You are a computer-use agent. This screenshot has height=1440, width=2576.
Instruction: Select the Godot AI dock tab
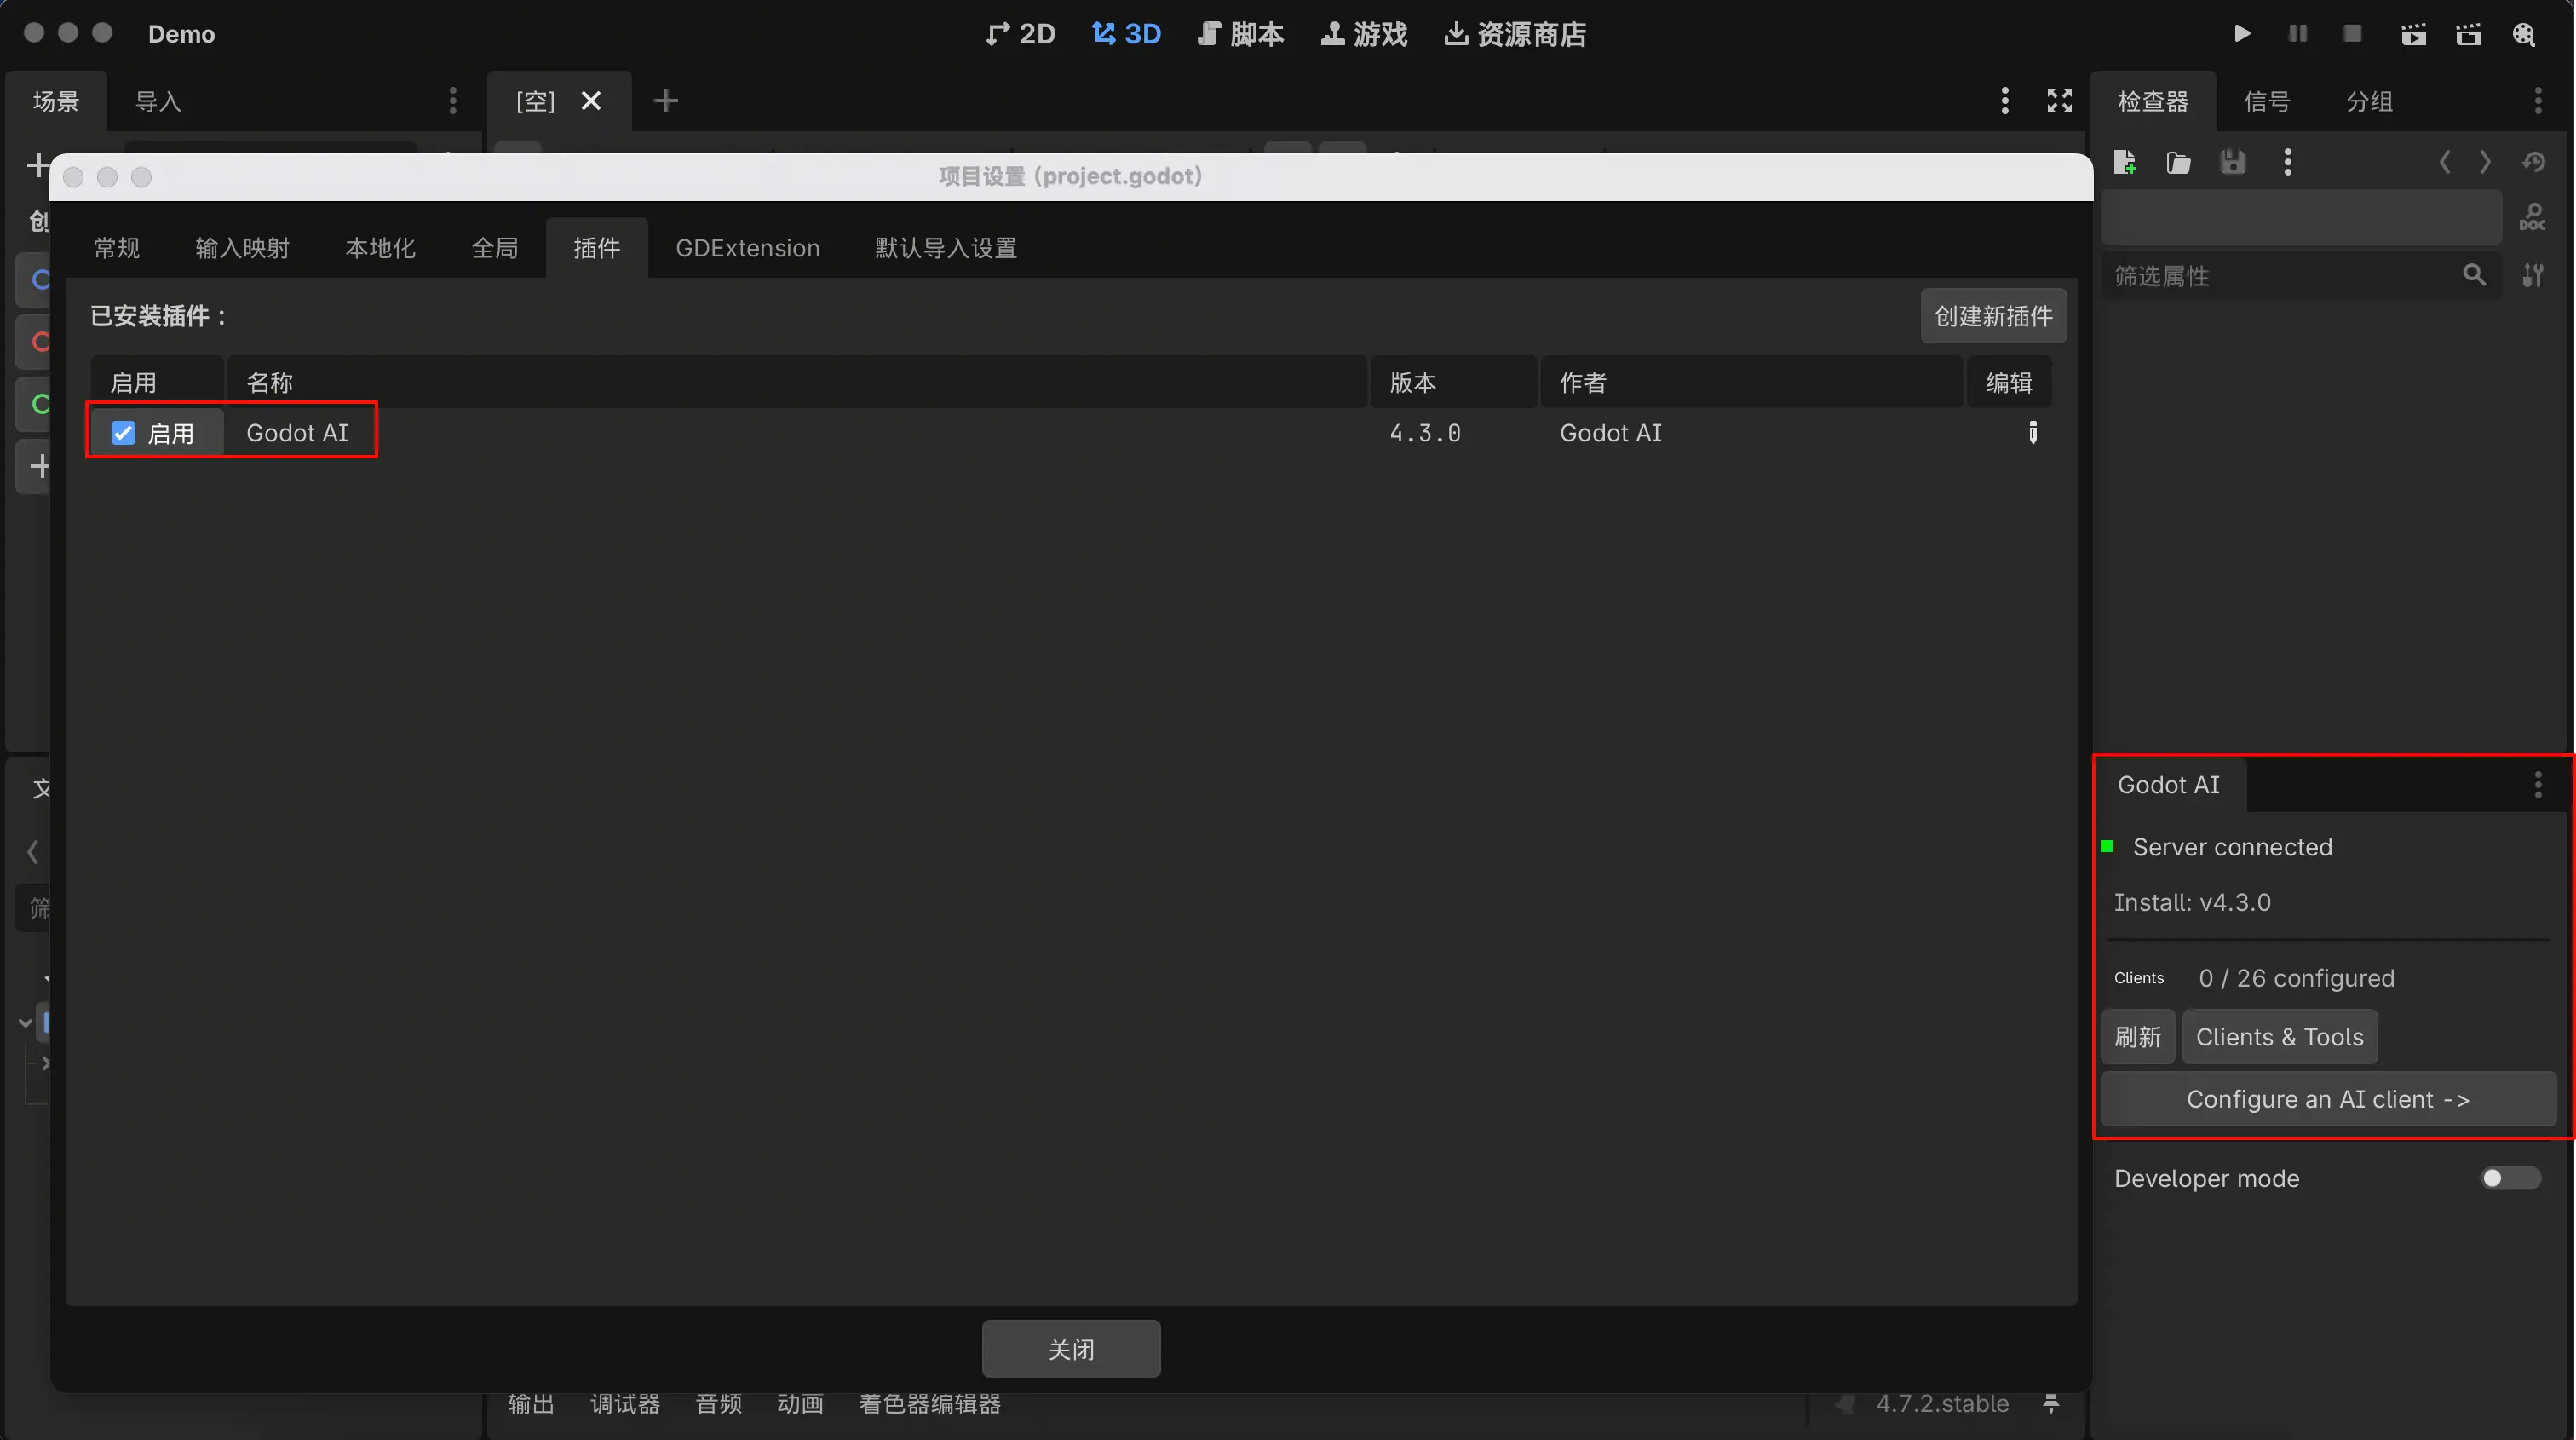coord(2169,785)
